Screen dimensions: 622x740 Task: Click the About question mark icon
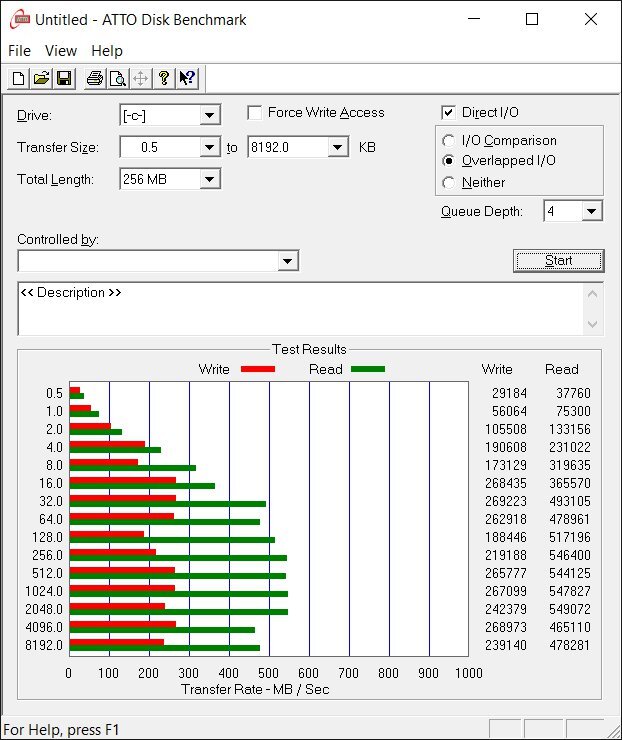[x=164, y=78]
